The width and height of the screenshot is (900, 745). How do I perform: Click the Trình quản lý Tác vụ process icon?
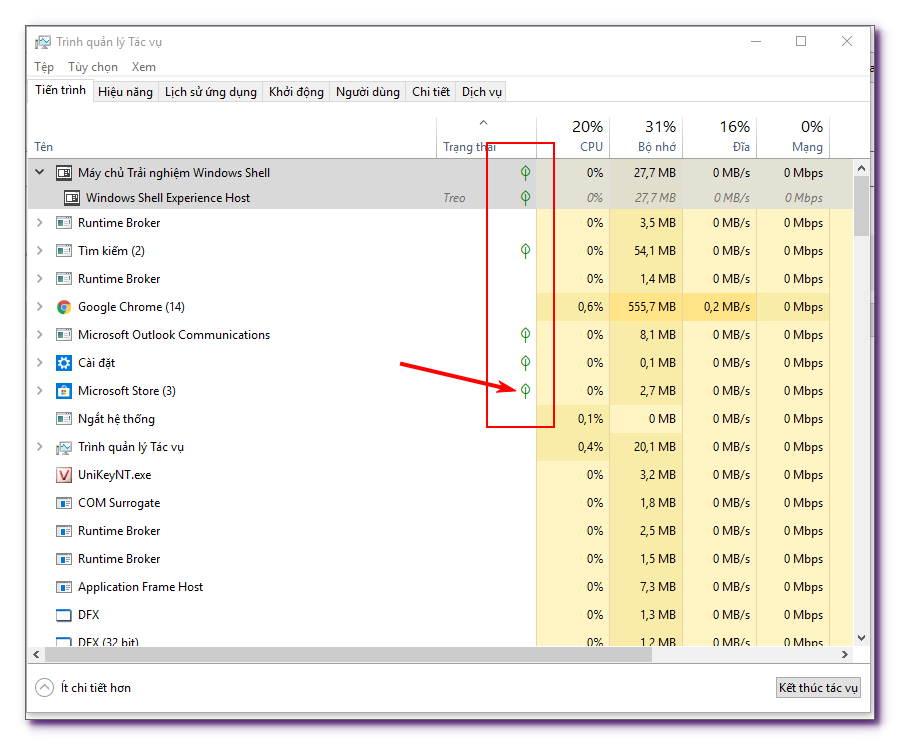pyautogui.click(x=63, y=446)
